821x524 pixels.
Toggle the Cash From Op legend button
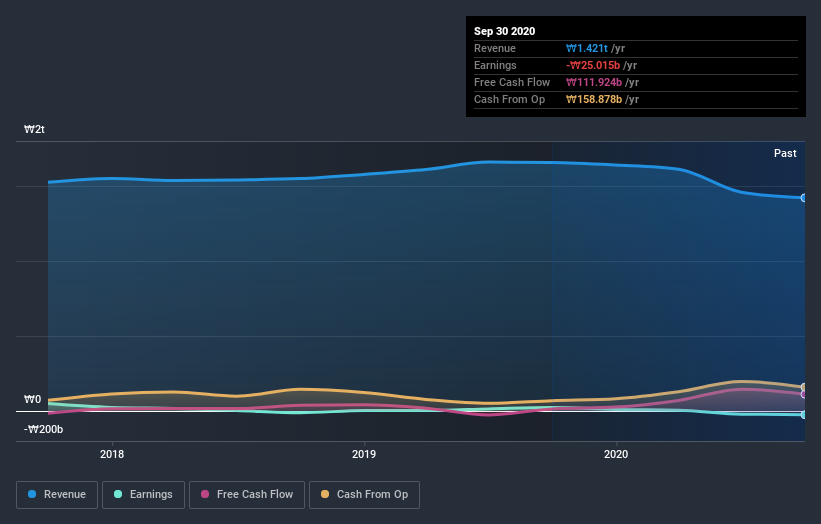coord(364,495)
